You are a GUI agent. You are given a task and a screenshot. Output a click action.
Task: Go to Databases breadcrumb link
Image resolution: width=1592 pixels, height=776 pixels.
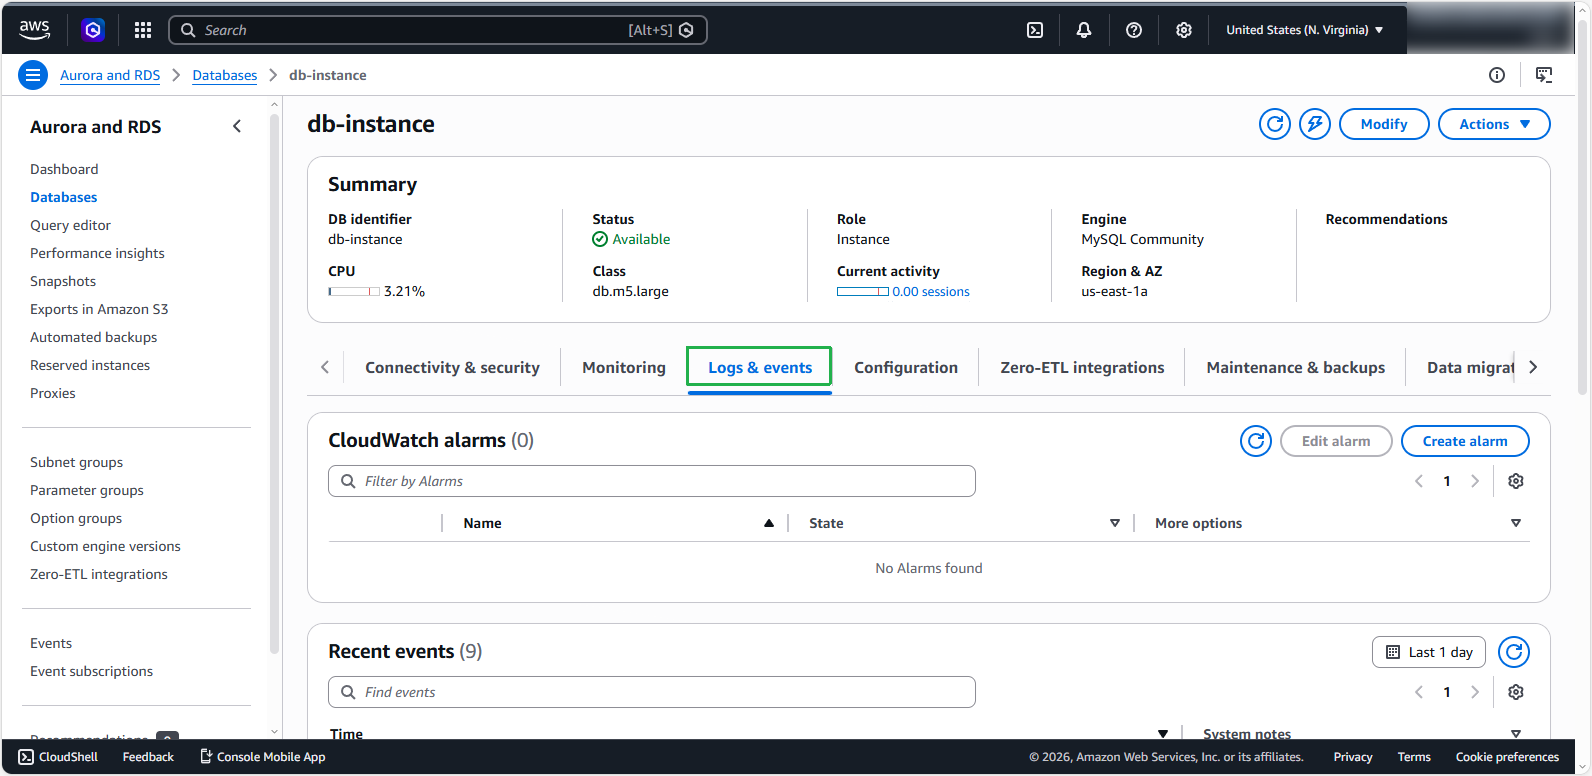click(225, 75)
